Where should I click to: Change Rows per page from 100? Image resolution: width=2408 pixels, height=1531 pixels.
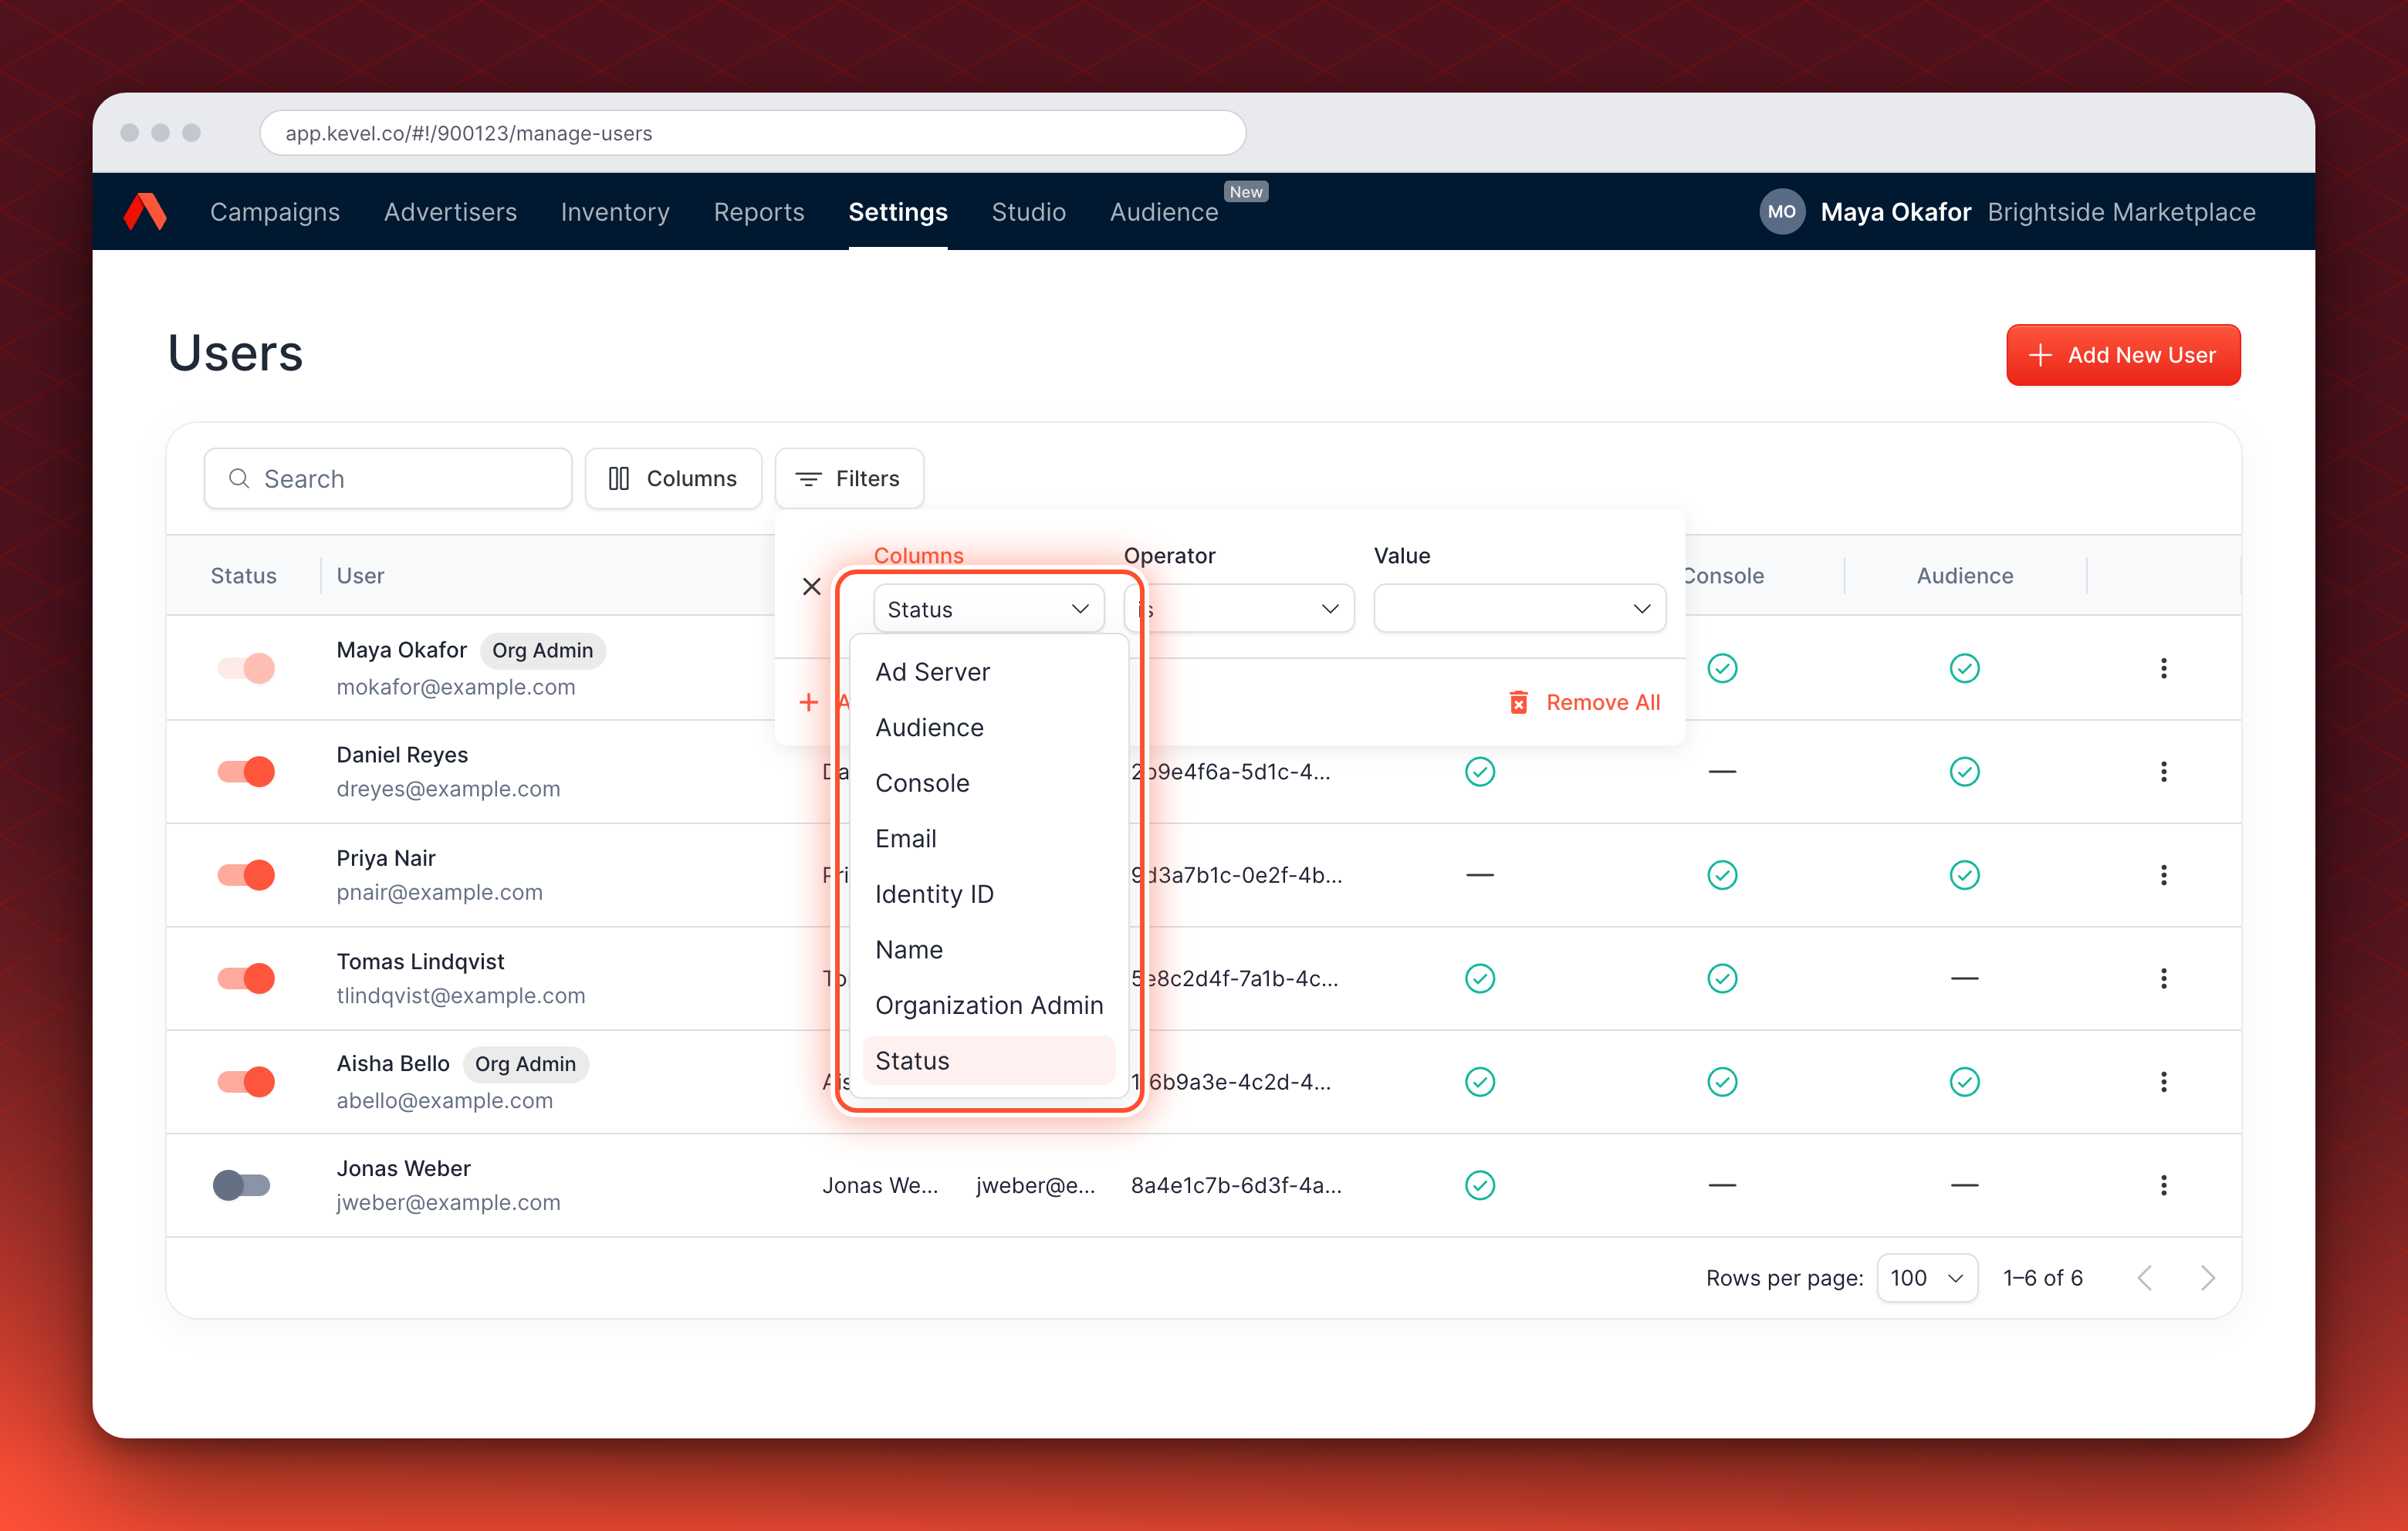1926,1278
